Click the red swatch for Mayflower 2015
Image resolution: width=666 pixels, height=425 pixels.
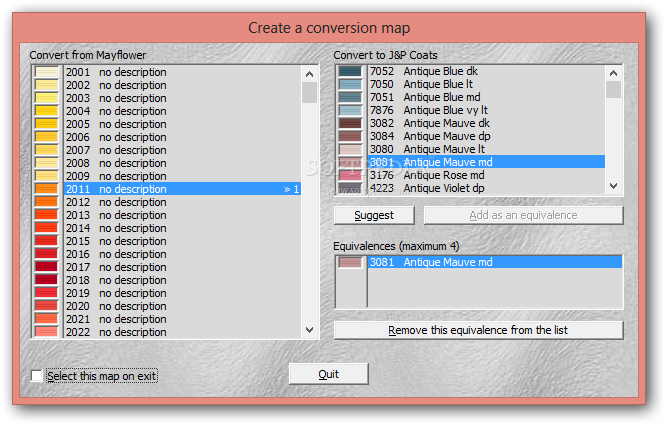(46, 241)
